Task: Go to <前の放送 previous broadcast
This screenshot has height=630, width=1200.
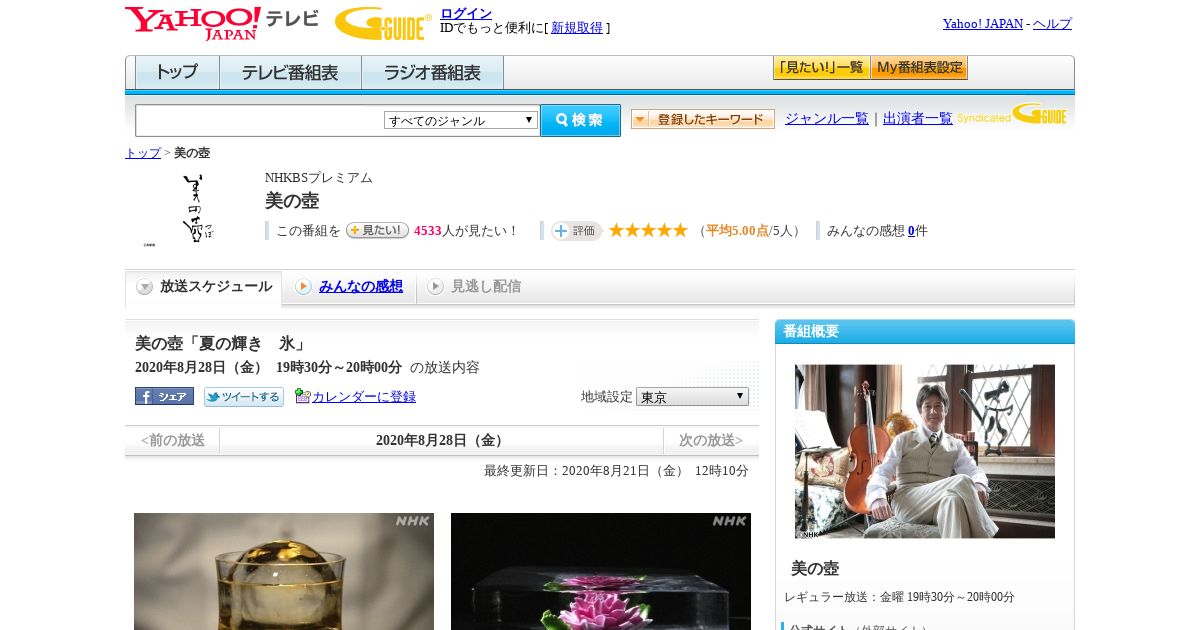Action: click(x=172, y=440)
